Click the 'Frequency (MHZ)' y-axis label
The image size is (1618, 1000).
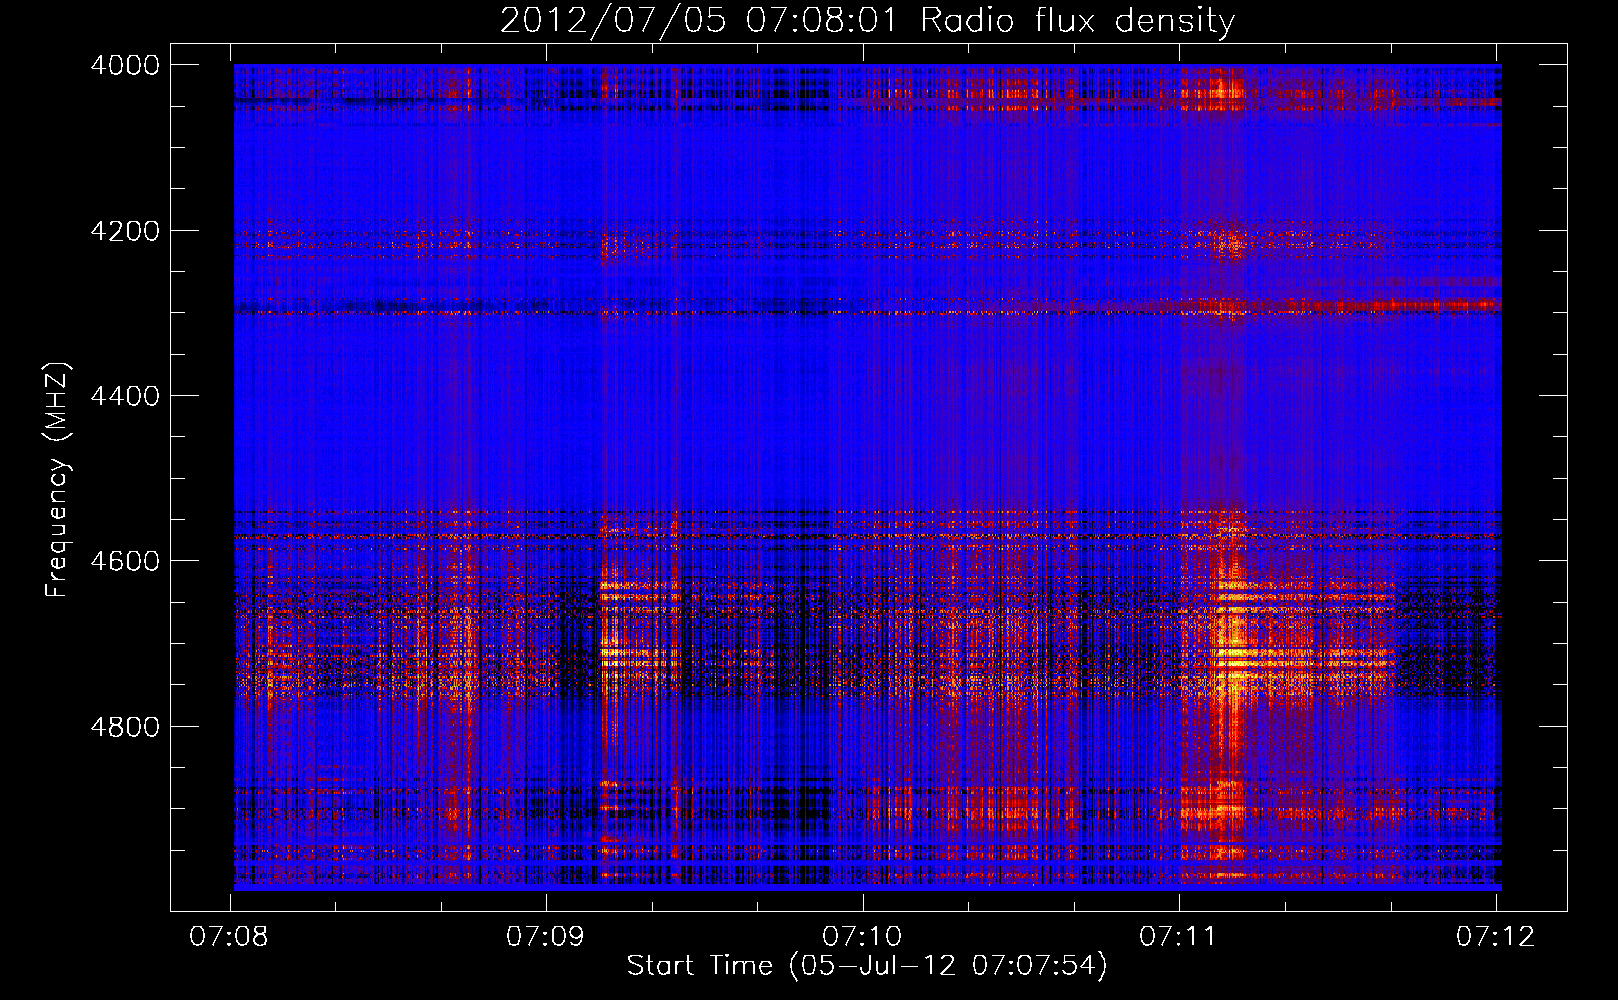(x=58, y=481)
